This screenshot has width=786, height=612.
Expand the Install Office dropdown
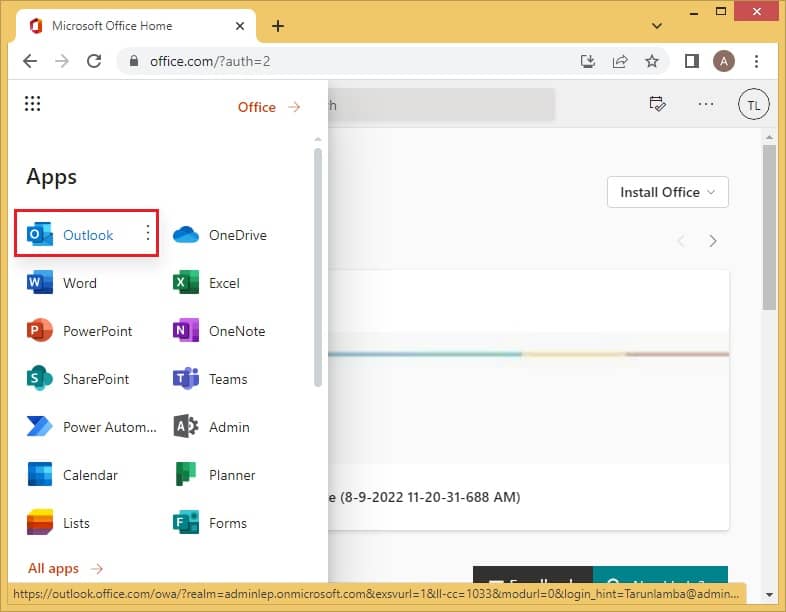[x=667, y=192]
